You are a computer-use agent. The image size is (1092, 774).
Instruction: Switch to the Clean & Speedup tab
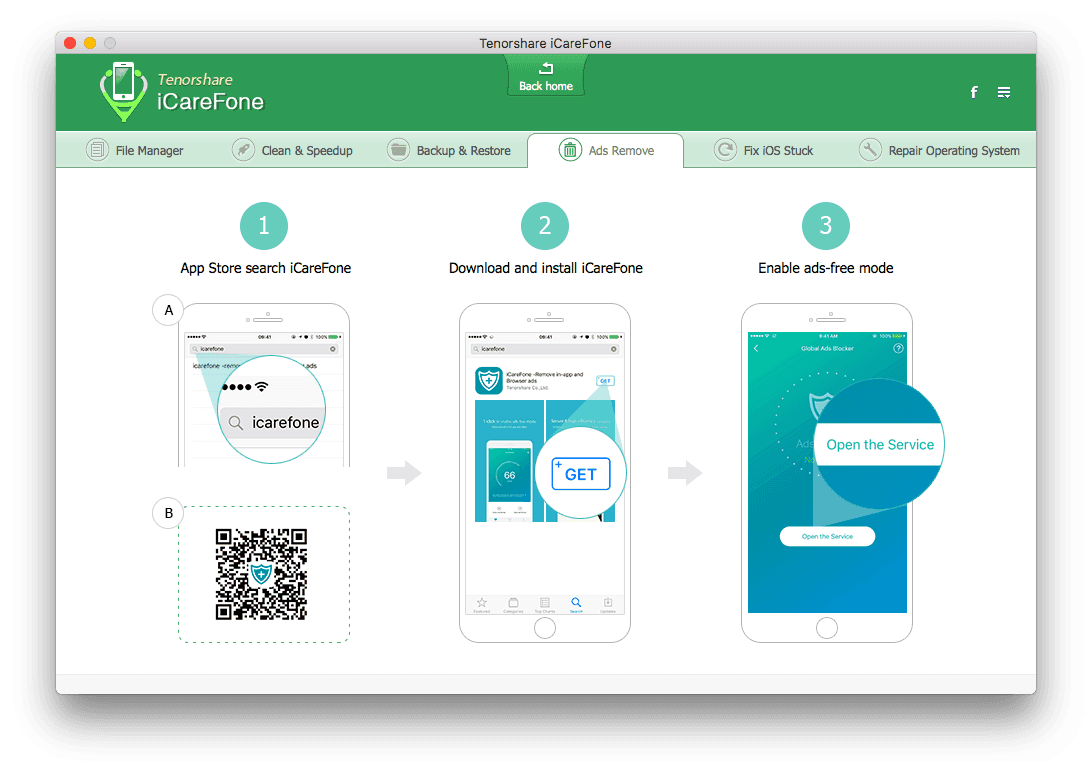(x=292, y=150)
